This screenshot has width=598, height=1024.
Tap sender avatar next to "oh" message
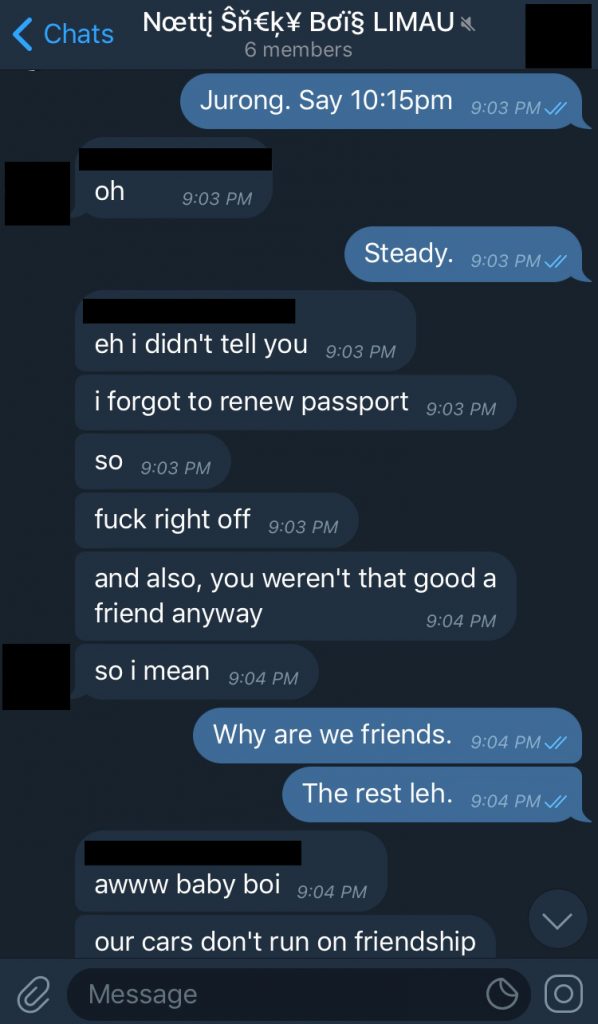[37, 193]
